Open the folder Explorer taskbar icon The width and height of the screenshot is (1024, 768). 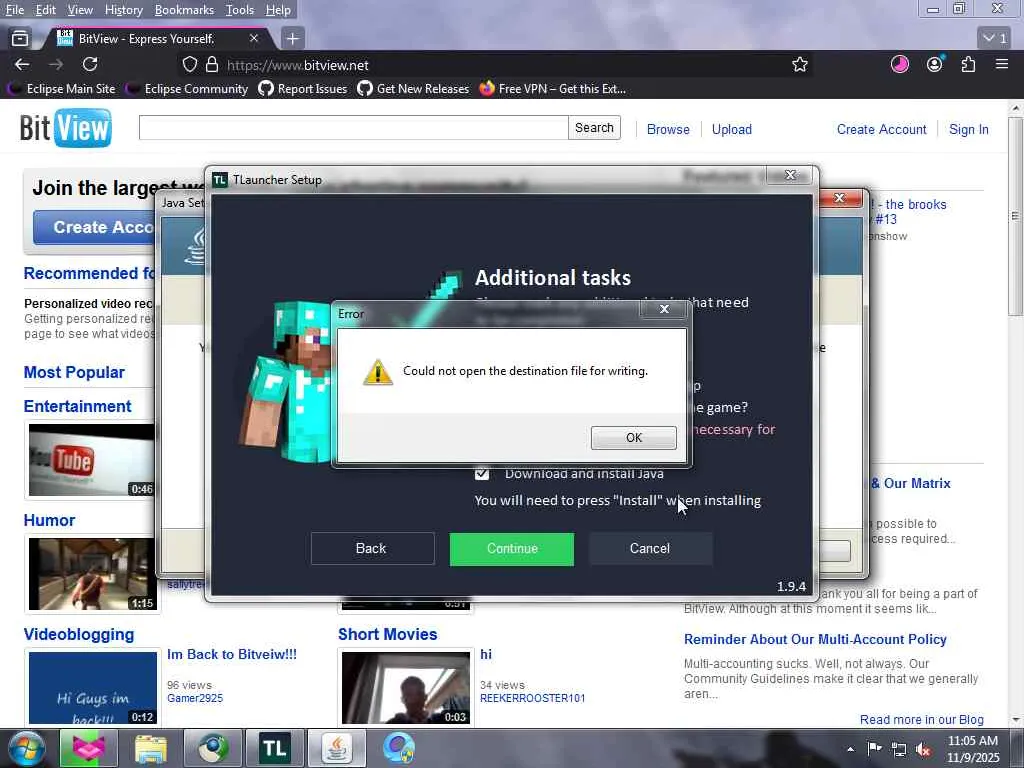point(150,748)
